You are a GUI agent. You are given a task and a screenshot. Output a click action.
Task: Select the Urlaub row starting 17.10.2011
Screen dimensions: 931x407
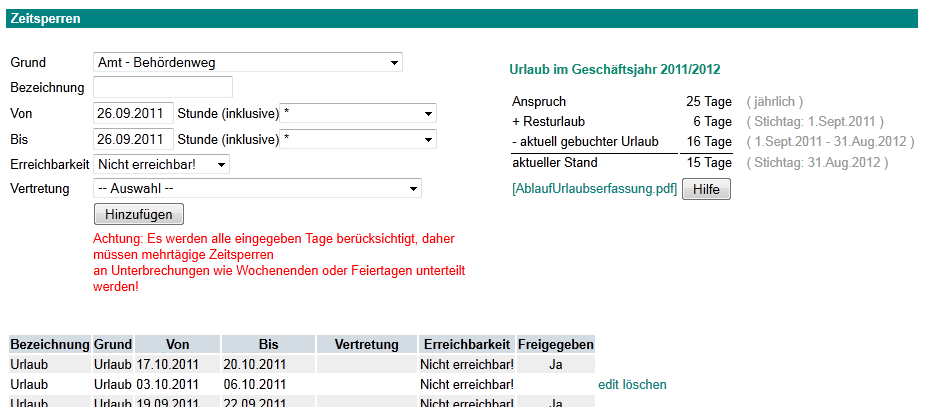pyautogui.click(x=302, y=364)
